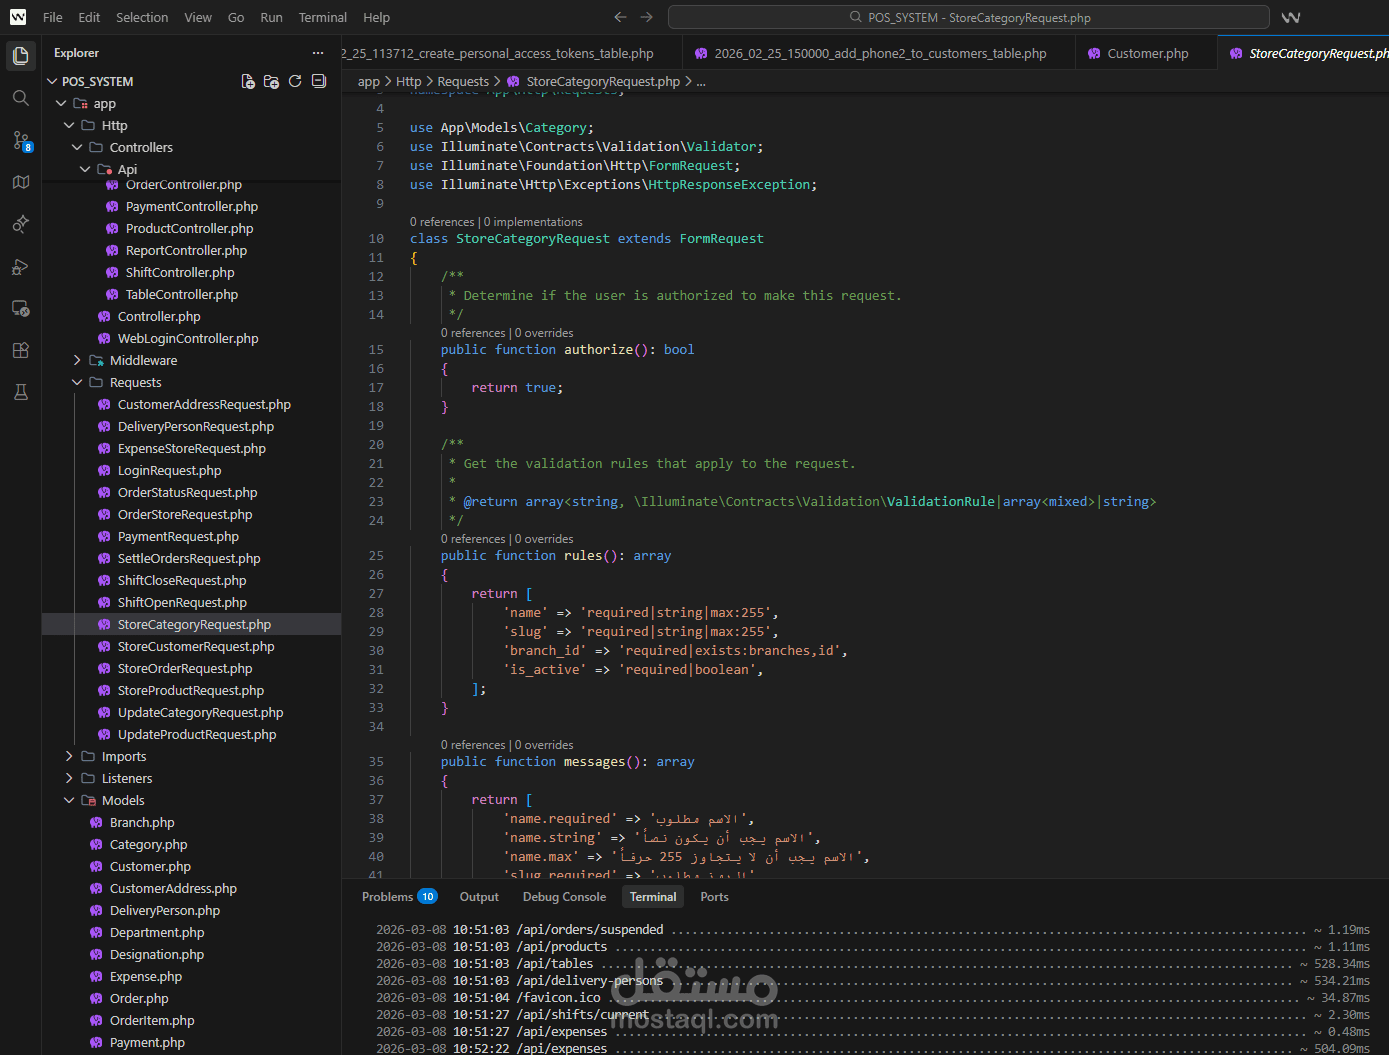The height and width of the screenshot is (1055, 1389).
Task: Open the Terminal menu
Action: [323, 17]
